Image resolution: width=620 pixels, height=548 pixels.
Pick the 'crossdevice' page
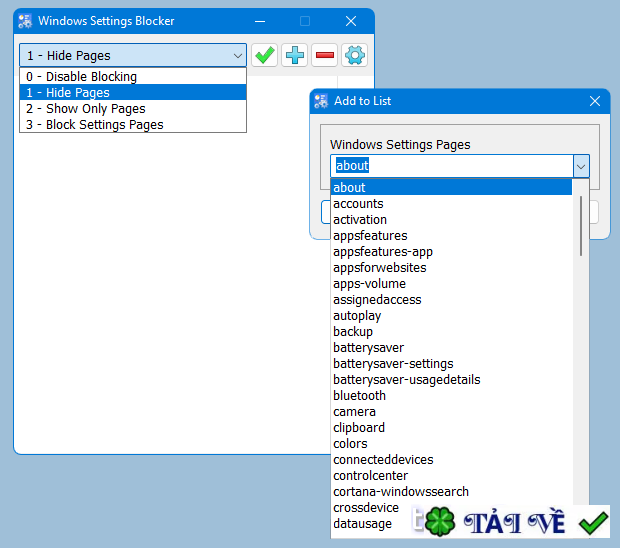[366, 508]
